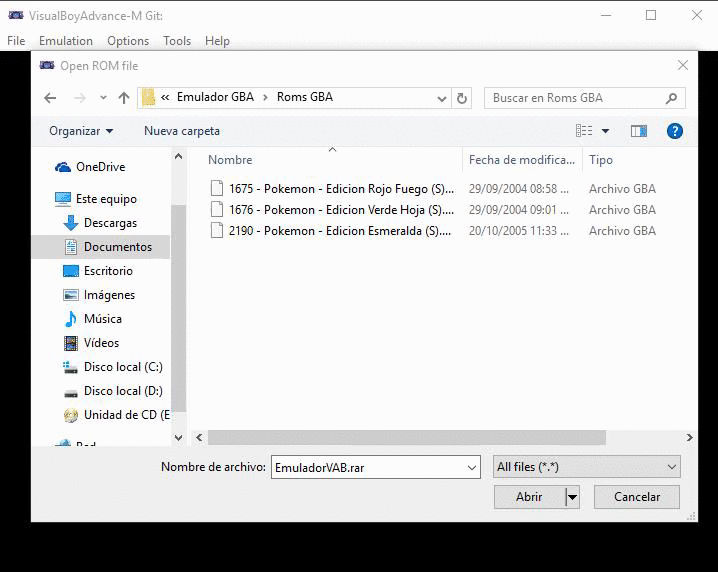The width and height of the screenshot is (718, 572).
Task: Click the Rojo Fuego file icon
Action: pyautogui.click(x=217, y=188)
